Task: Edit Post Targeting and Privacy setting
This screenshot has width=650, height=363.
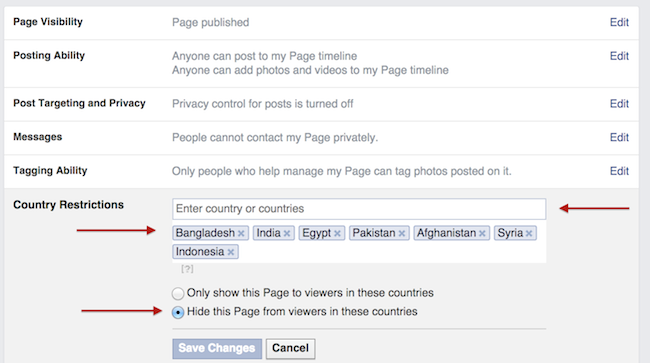Action: (x=619, y=104)
